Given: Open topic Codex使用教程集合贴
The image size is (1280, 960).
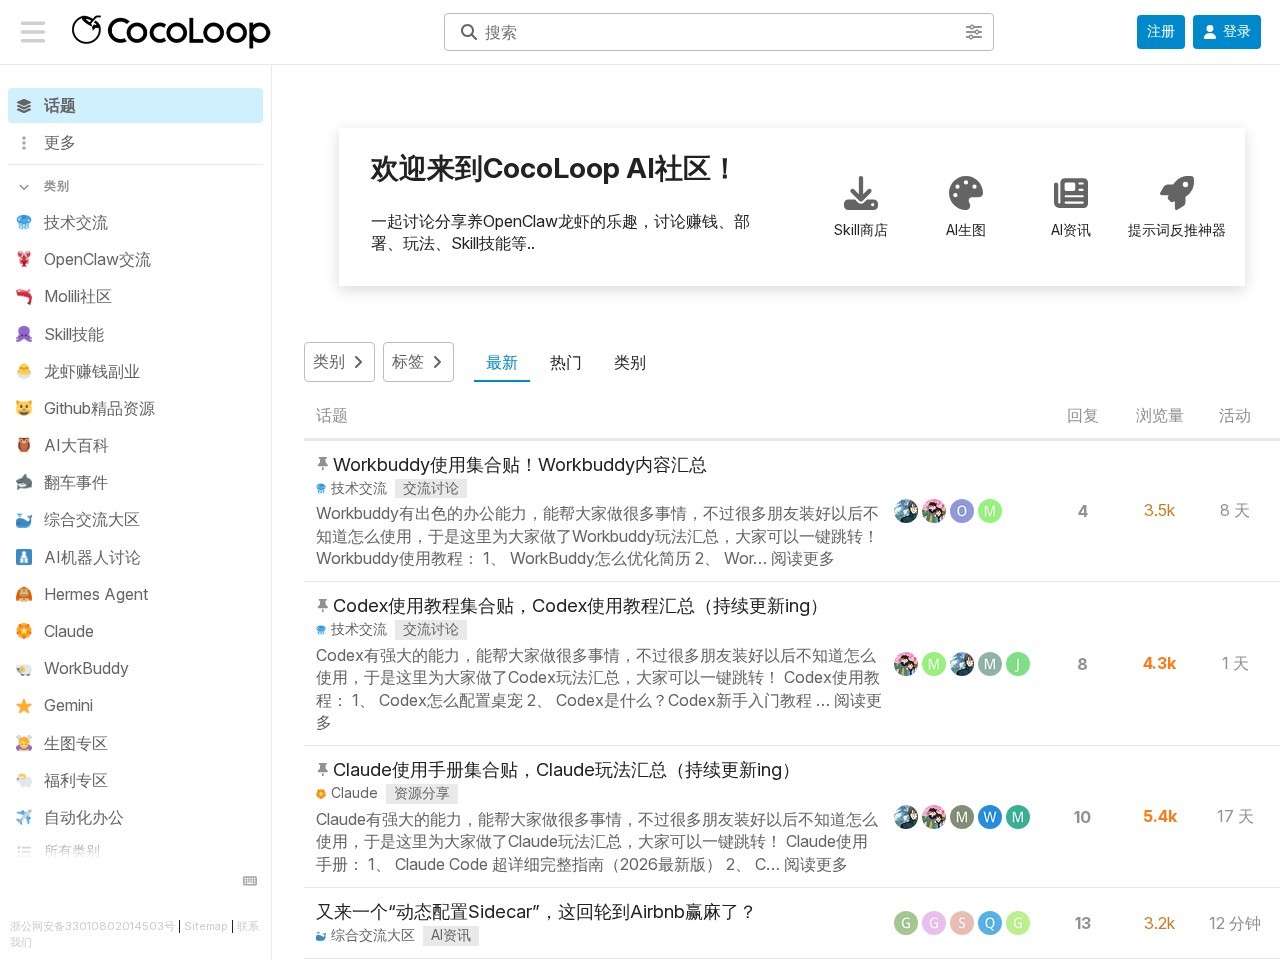Looking at the screenshot, I should click(580, 606).
